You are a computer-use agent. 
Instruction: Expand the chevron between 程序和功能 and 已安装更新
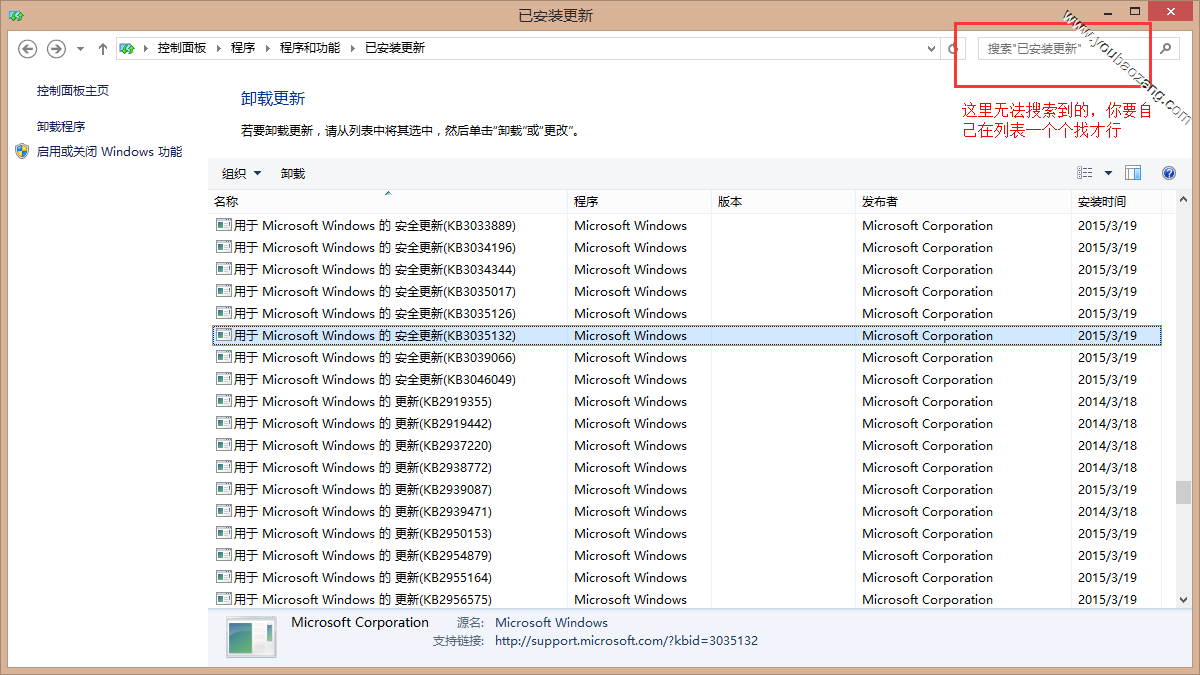point(353,48)
